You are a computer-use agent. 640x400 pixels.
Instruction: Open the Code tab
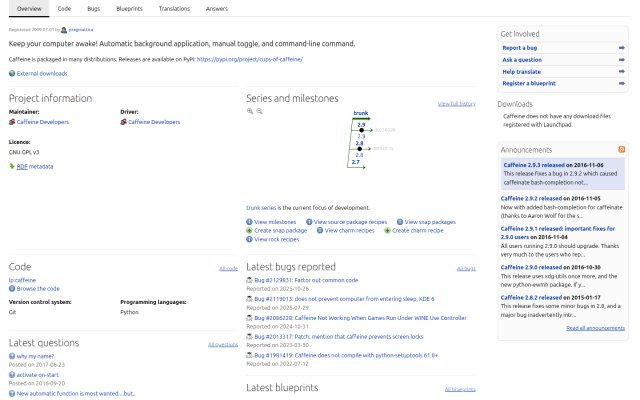[x=64, y=9]
